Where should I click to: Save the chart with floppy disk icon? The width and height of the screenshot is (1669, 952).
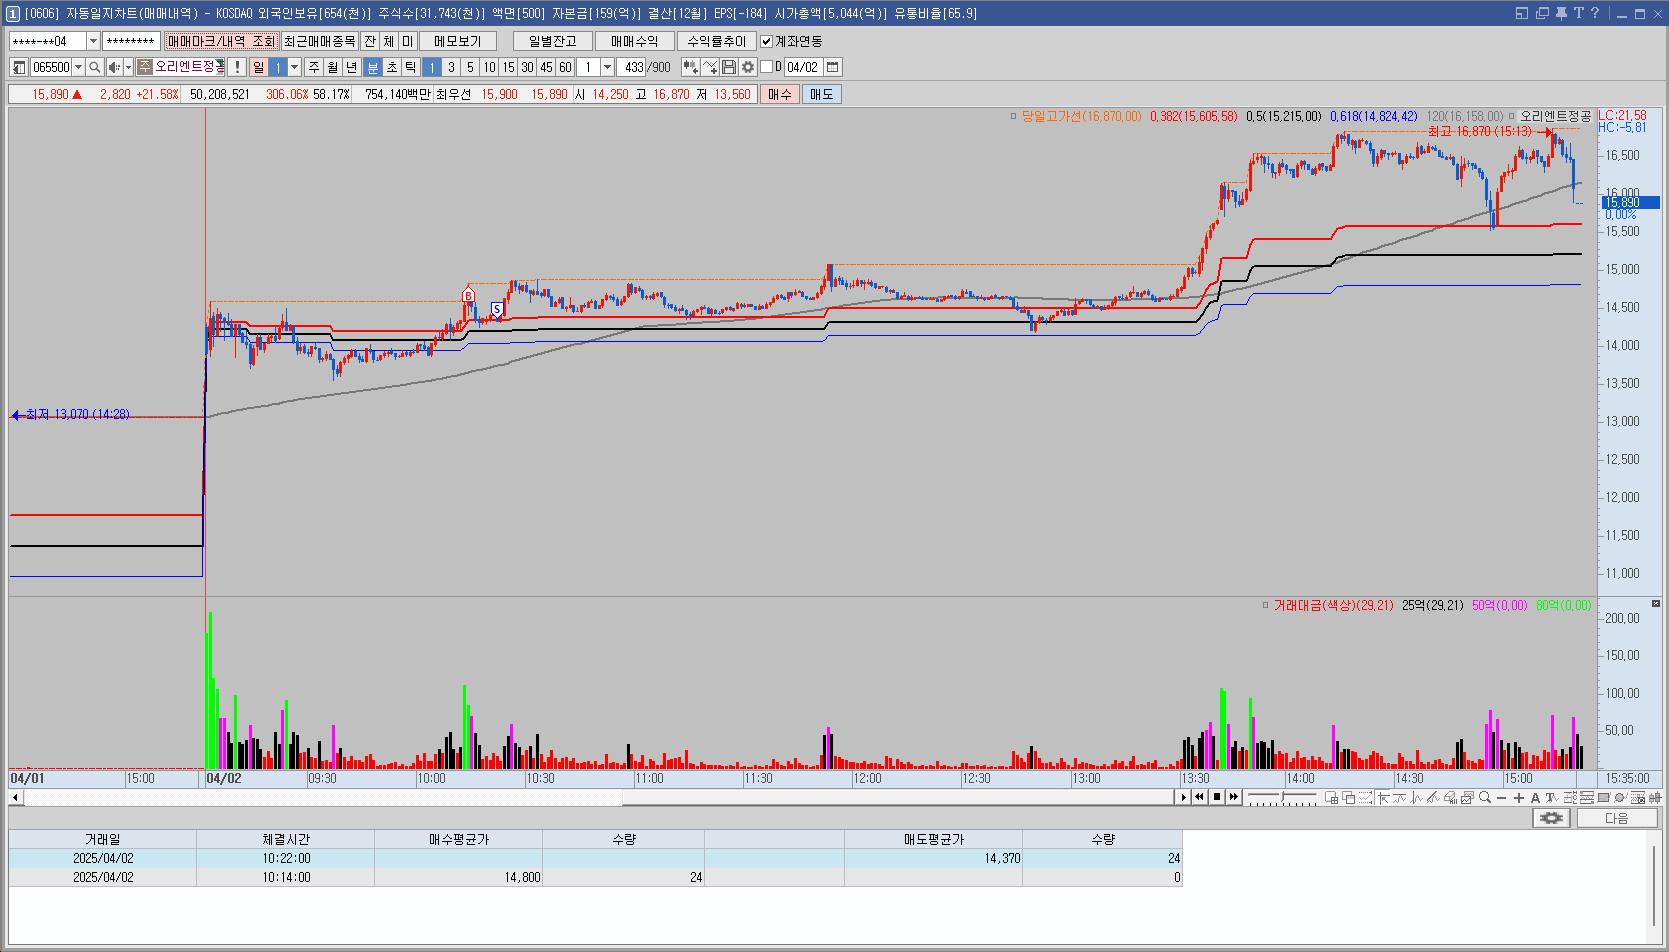[x=729, y=67]
